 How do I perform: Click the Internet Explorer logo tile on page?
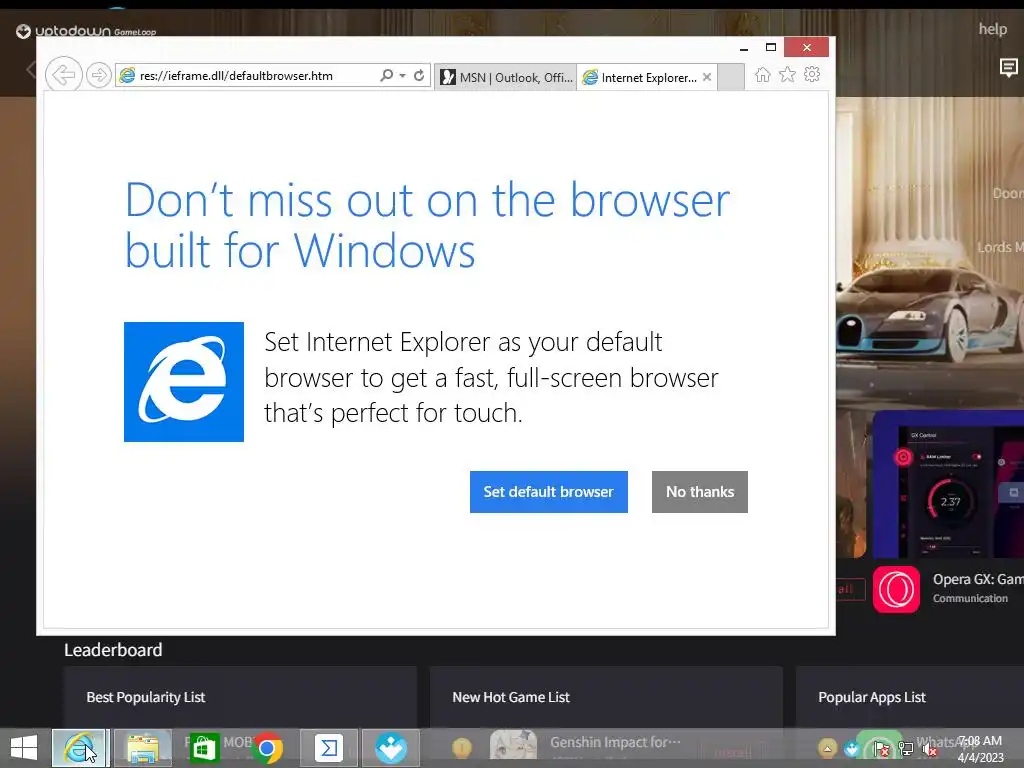pyautogui.click(x=184, y=382)
